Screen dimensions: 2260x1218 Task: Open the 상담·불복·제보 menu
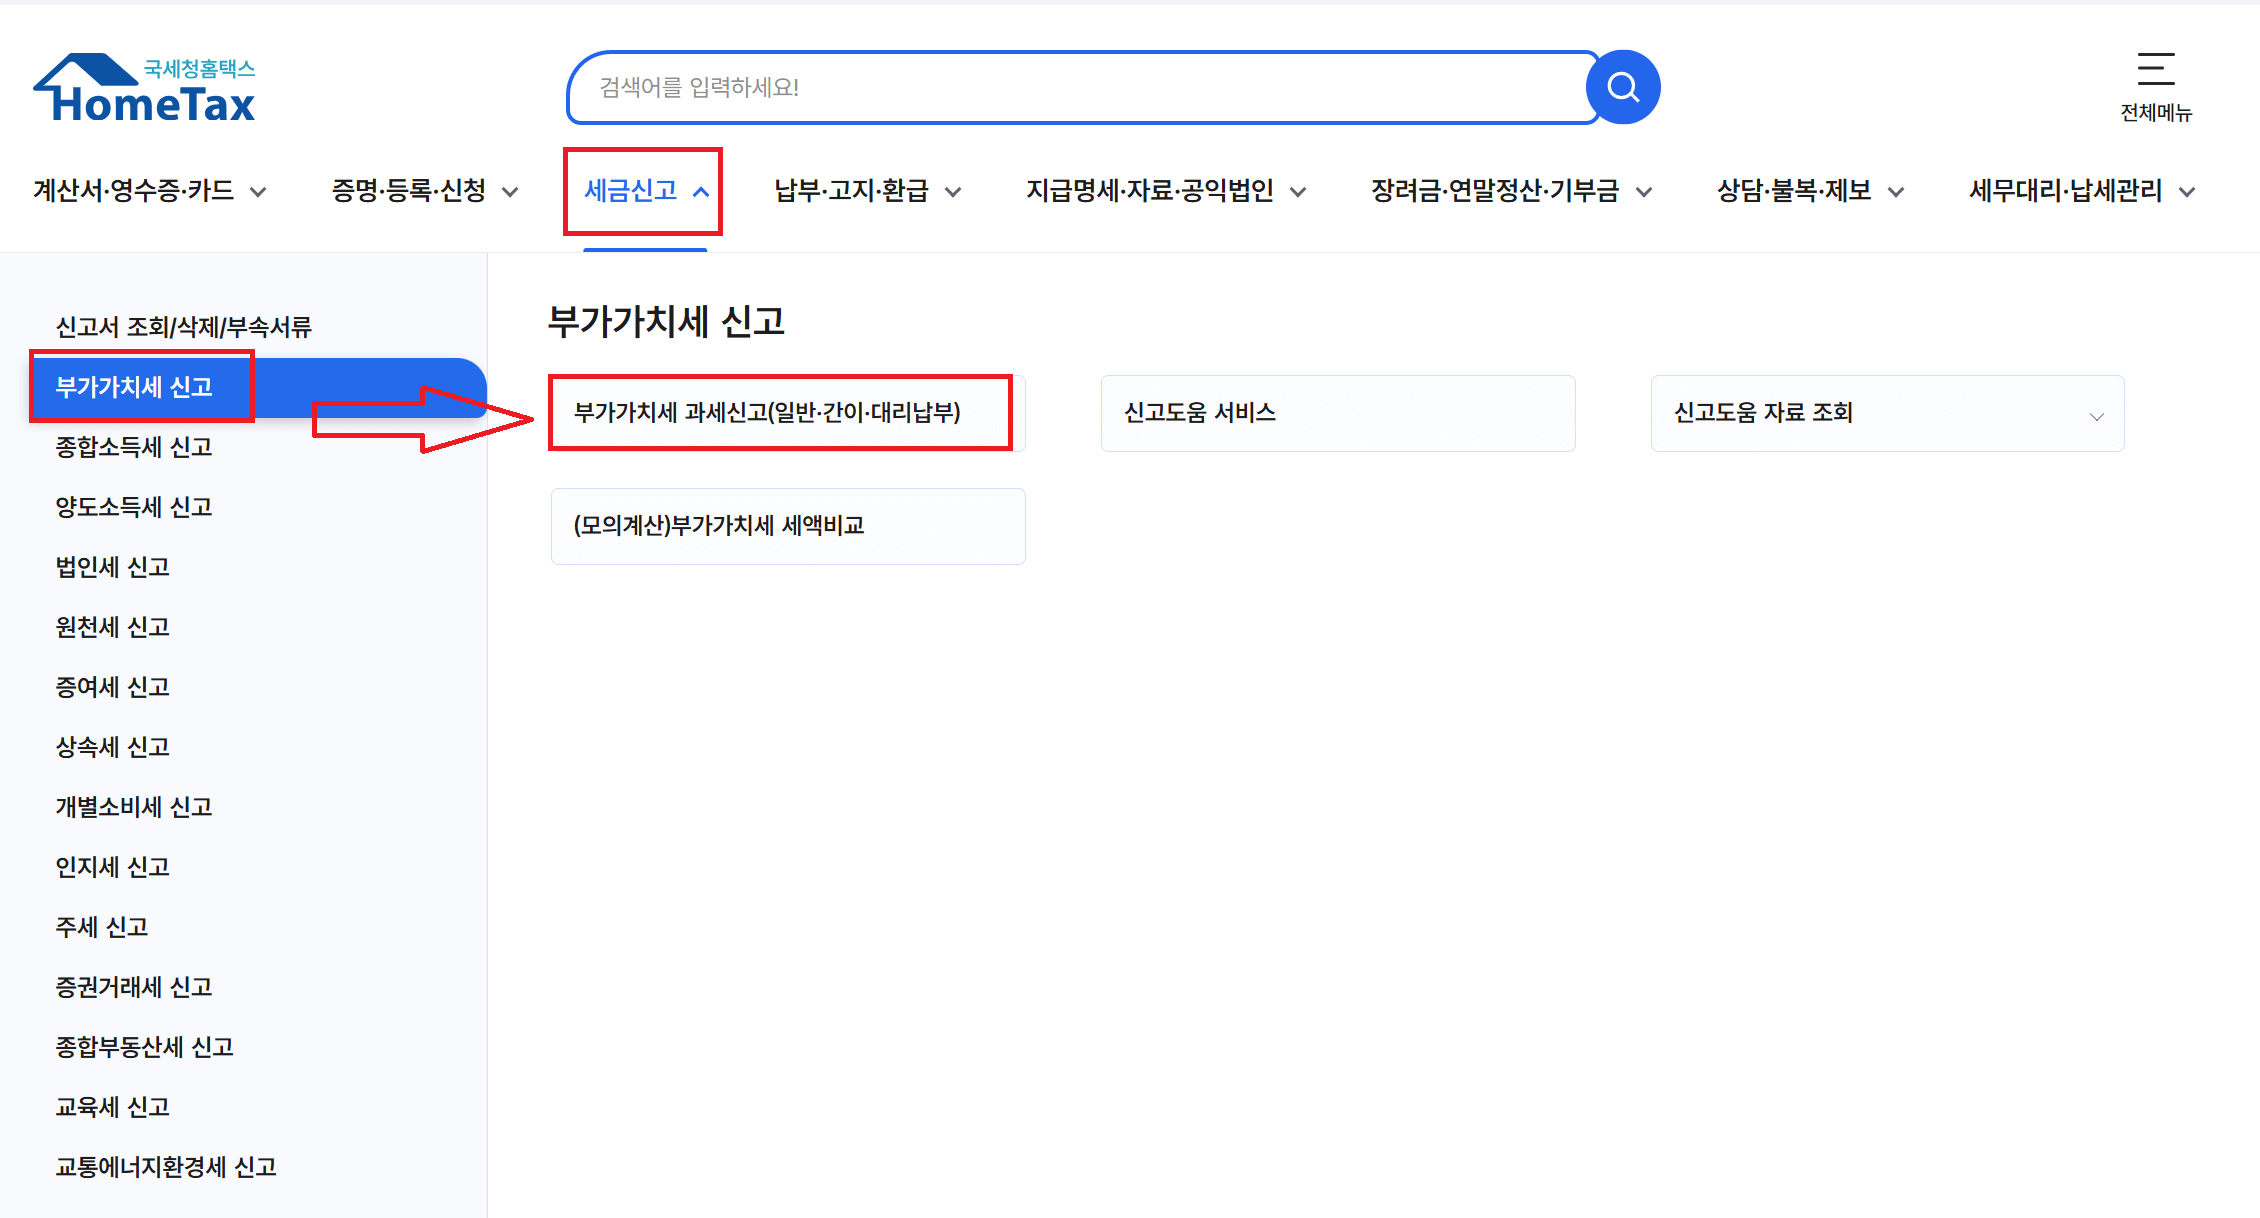1809,191
